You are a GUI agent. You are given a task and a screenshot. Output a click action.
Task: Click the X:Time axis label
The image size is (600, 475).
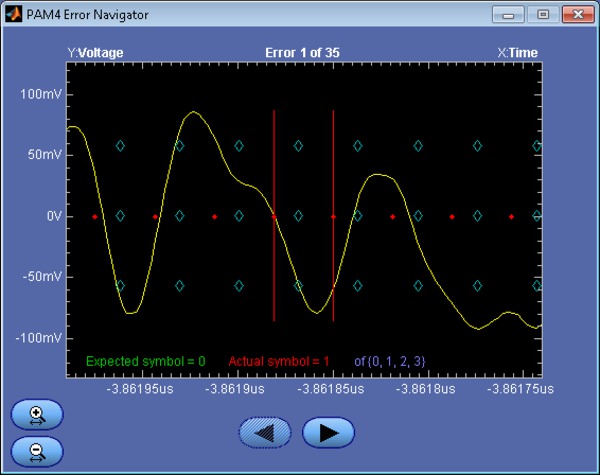click(x=517, y=53)
